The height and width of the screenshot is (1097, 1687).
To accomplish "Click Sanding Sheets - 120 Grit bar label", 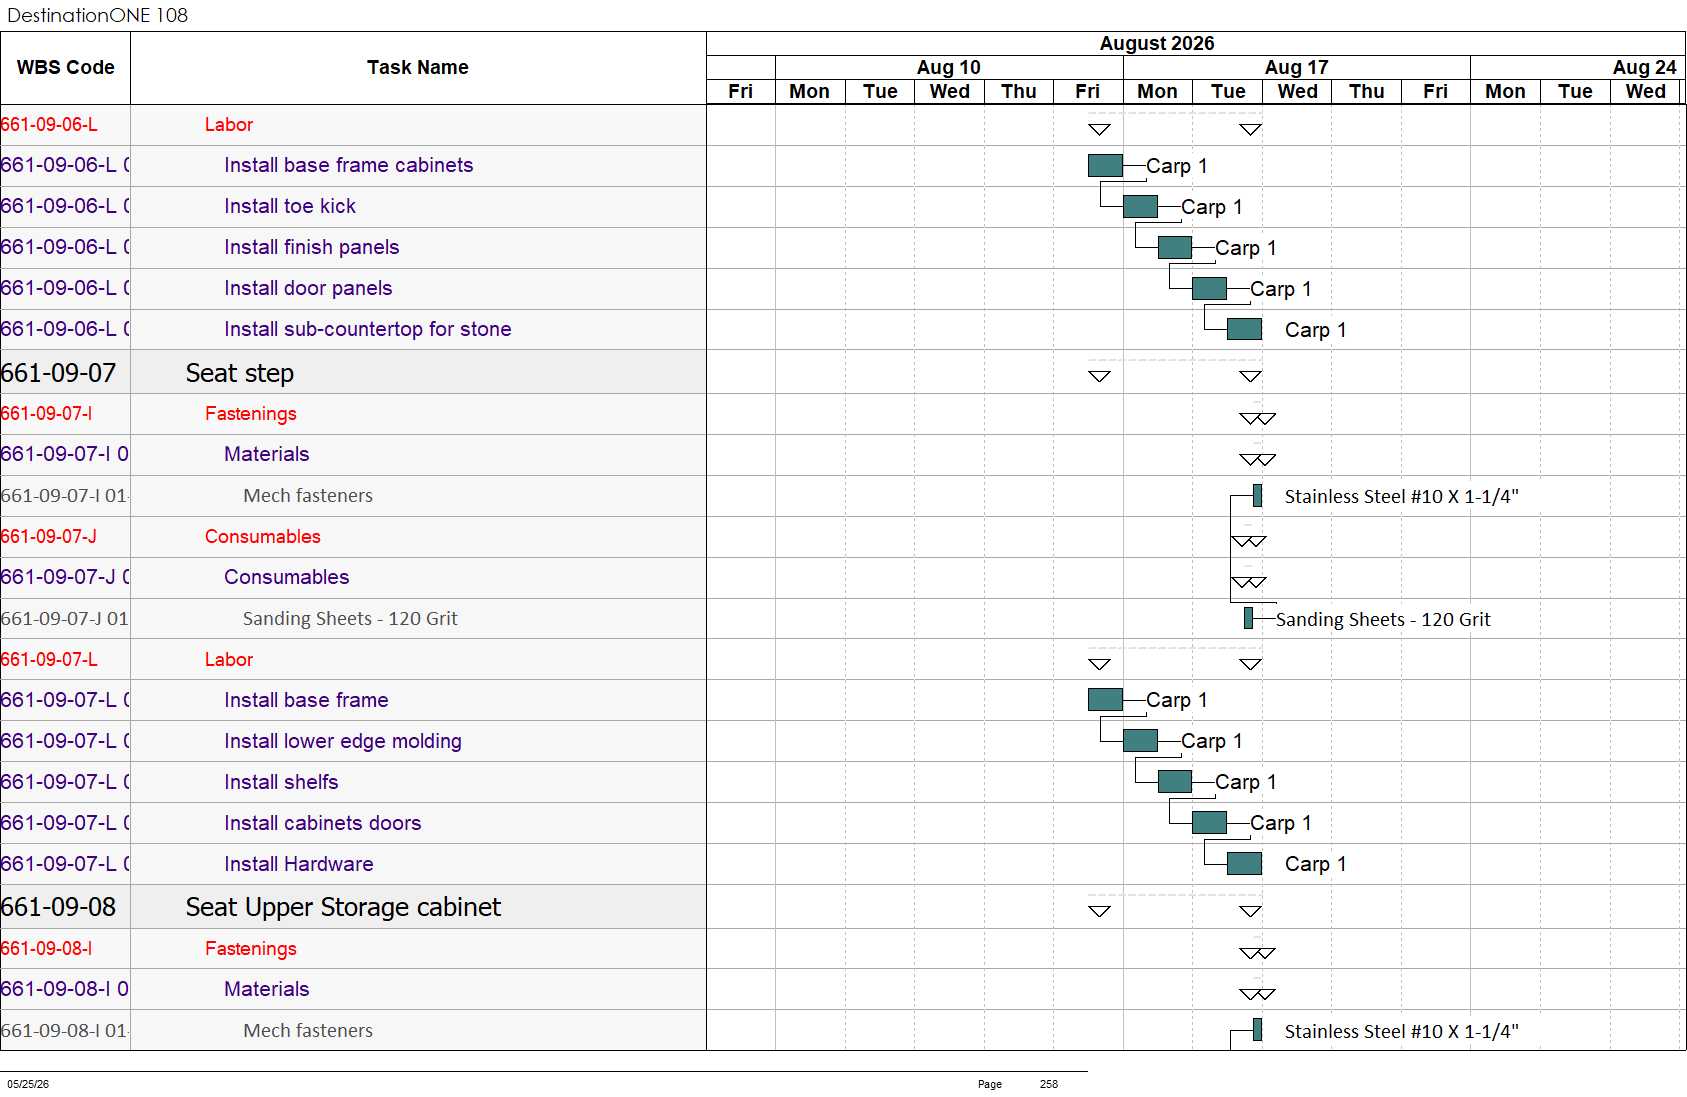I will click(x=1383, y=620).
